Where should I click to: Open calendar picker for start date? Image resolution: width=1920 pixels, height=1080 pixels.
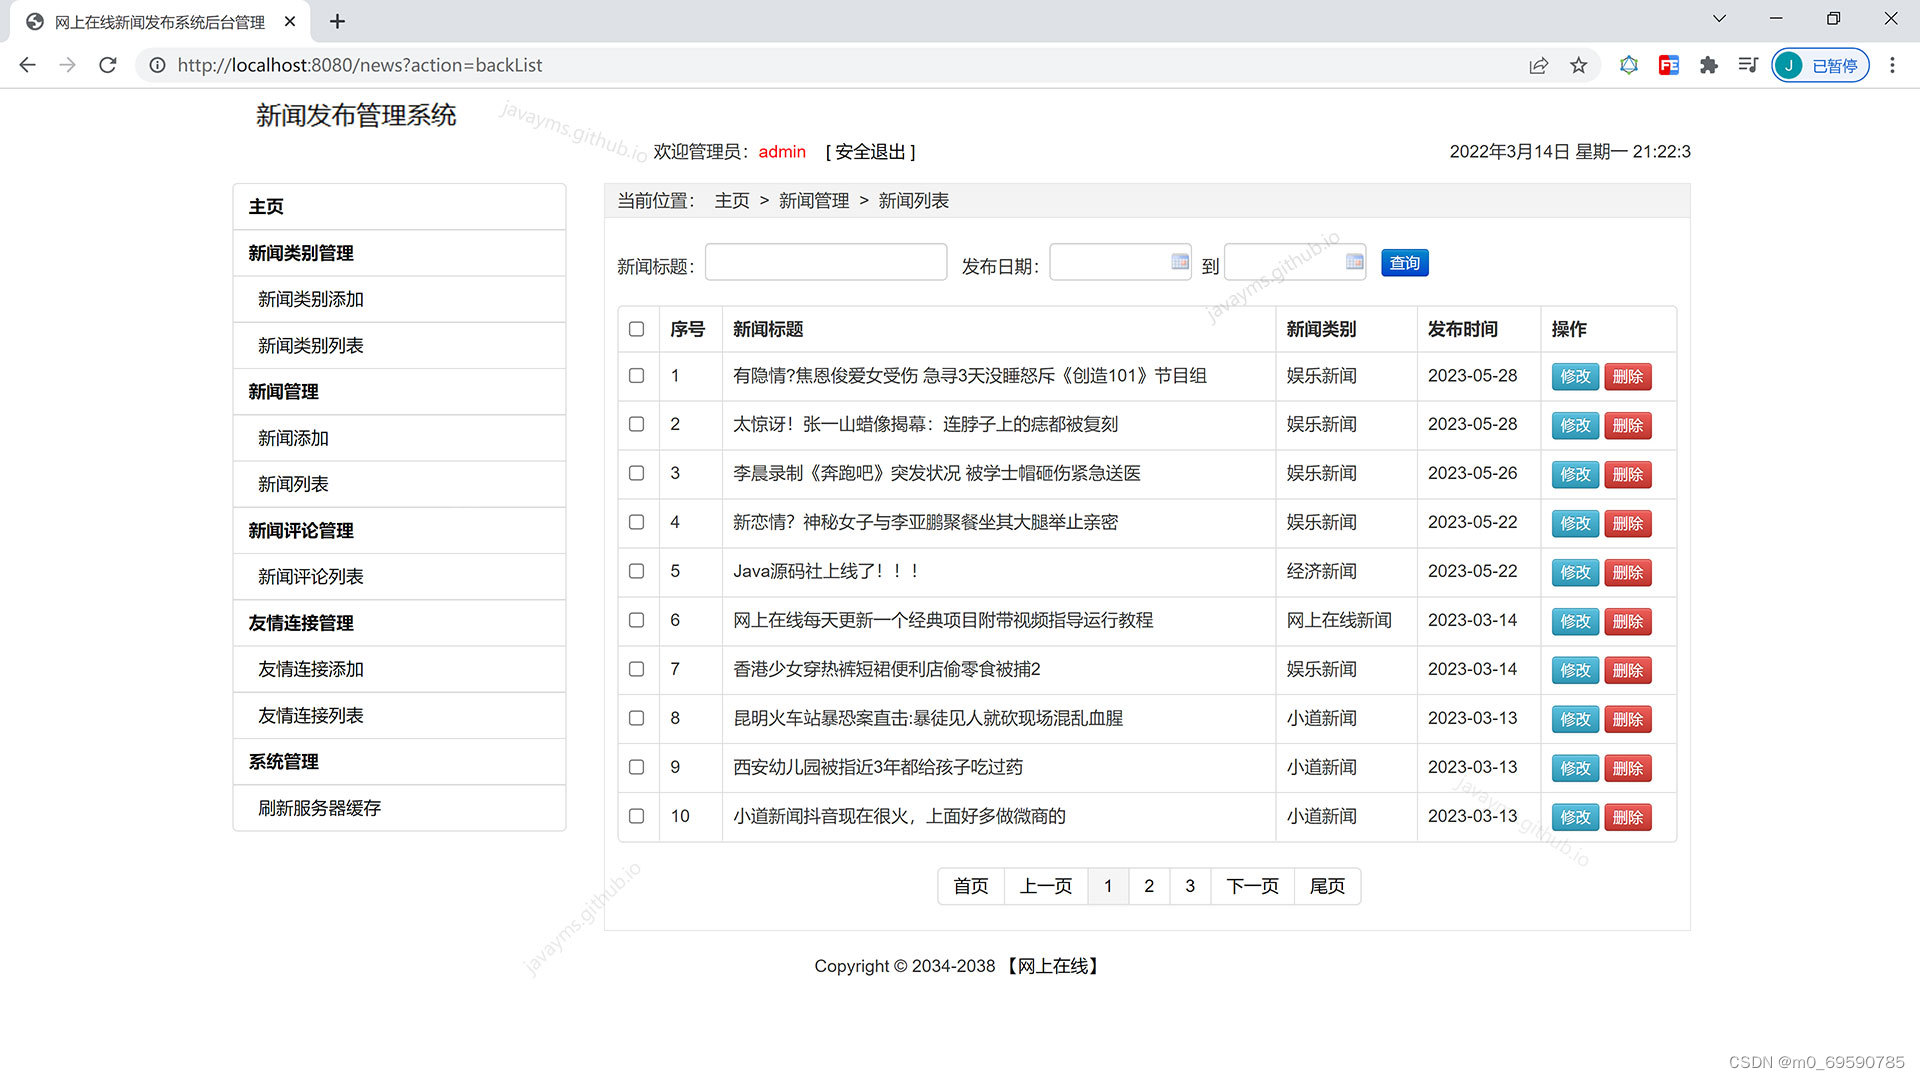pyautogui.click(x=1180, y=262)
